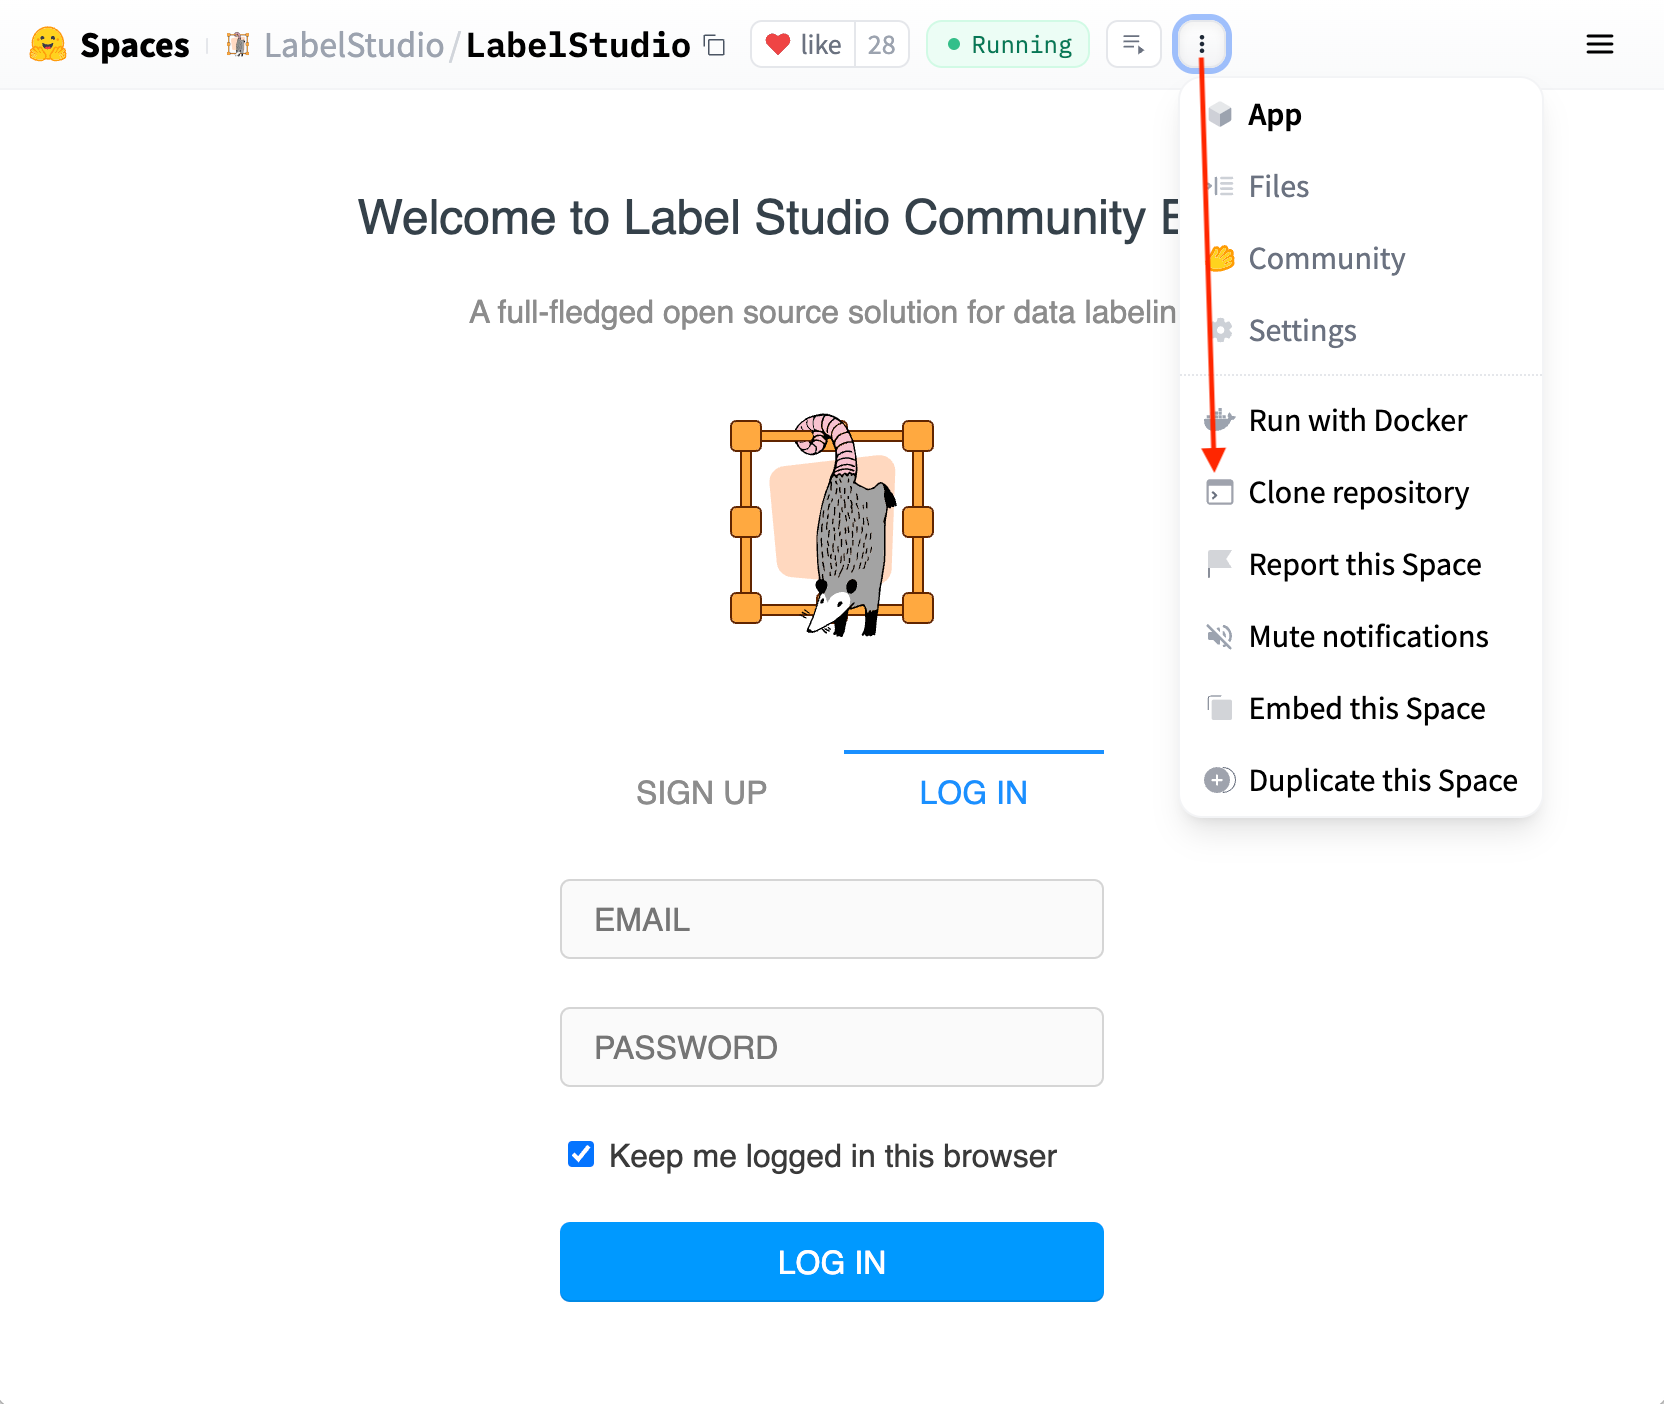Click the muted bell notifications icon
1664x1404 pixels.
(1220, 636)
